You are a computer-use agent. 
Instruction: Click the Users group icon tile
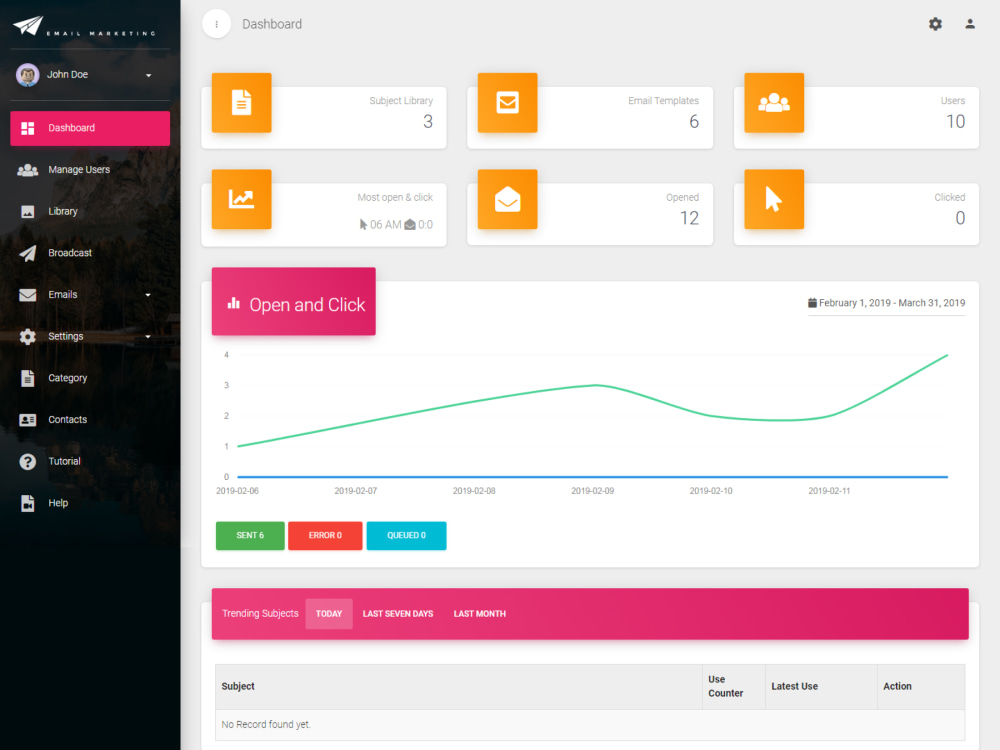pos(774,103)
